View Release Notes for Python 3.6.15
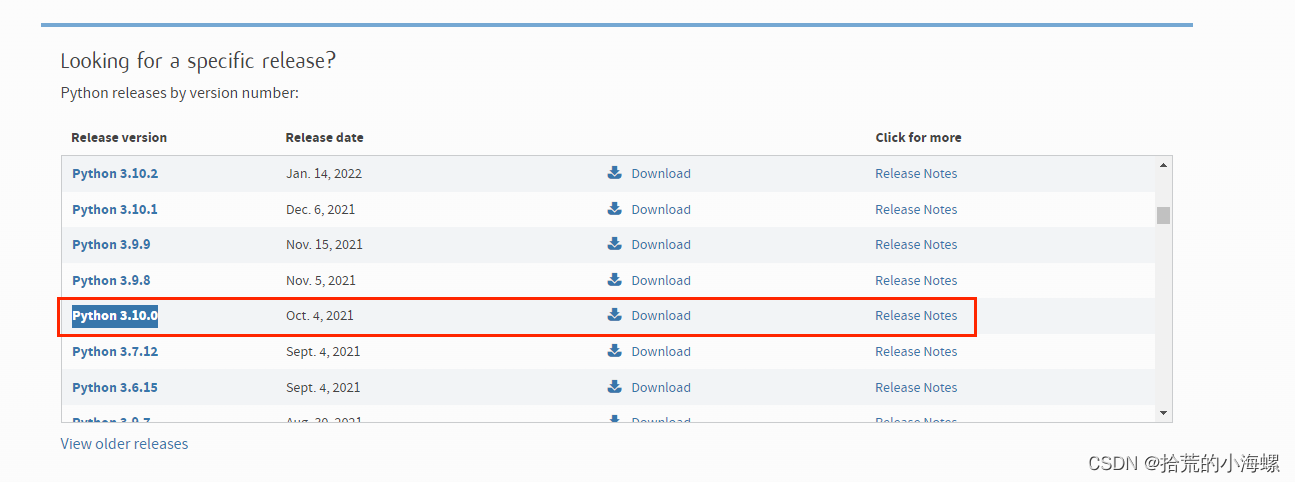 click(916, 387)
